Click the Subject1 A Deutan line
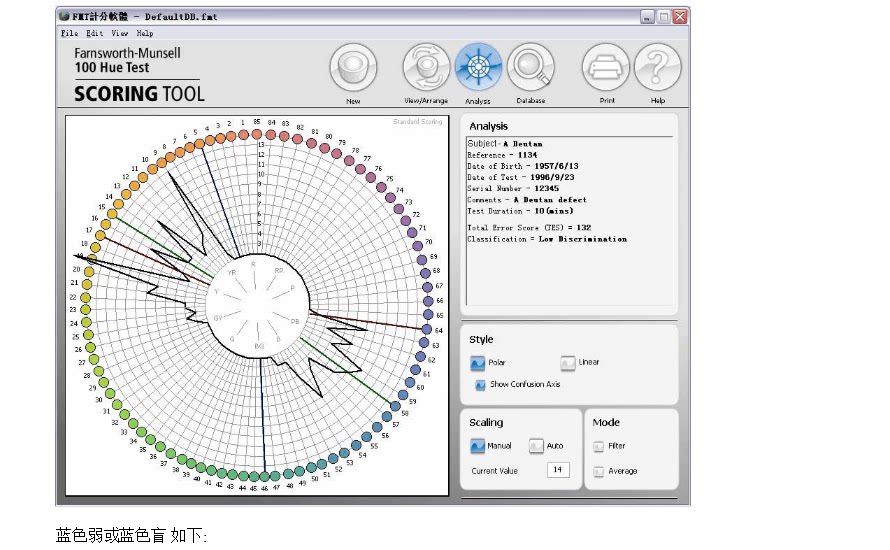 click(505, 144)
